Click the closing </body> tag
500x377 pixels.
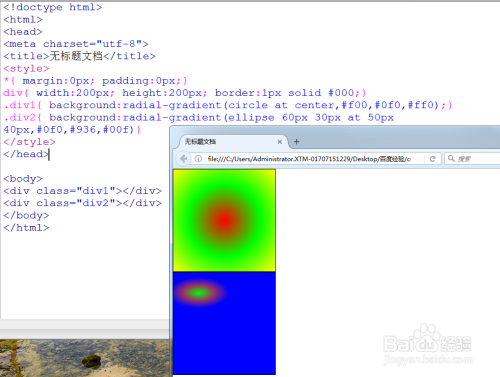click(x=26, y=215)
